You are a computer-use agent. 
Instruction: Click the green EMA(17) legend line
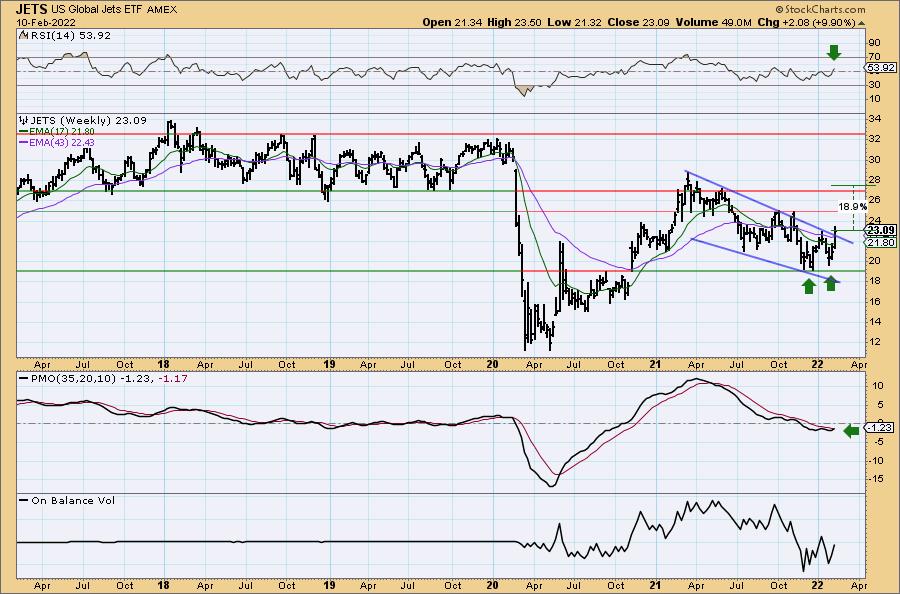[24, 132]
